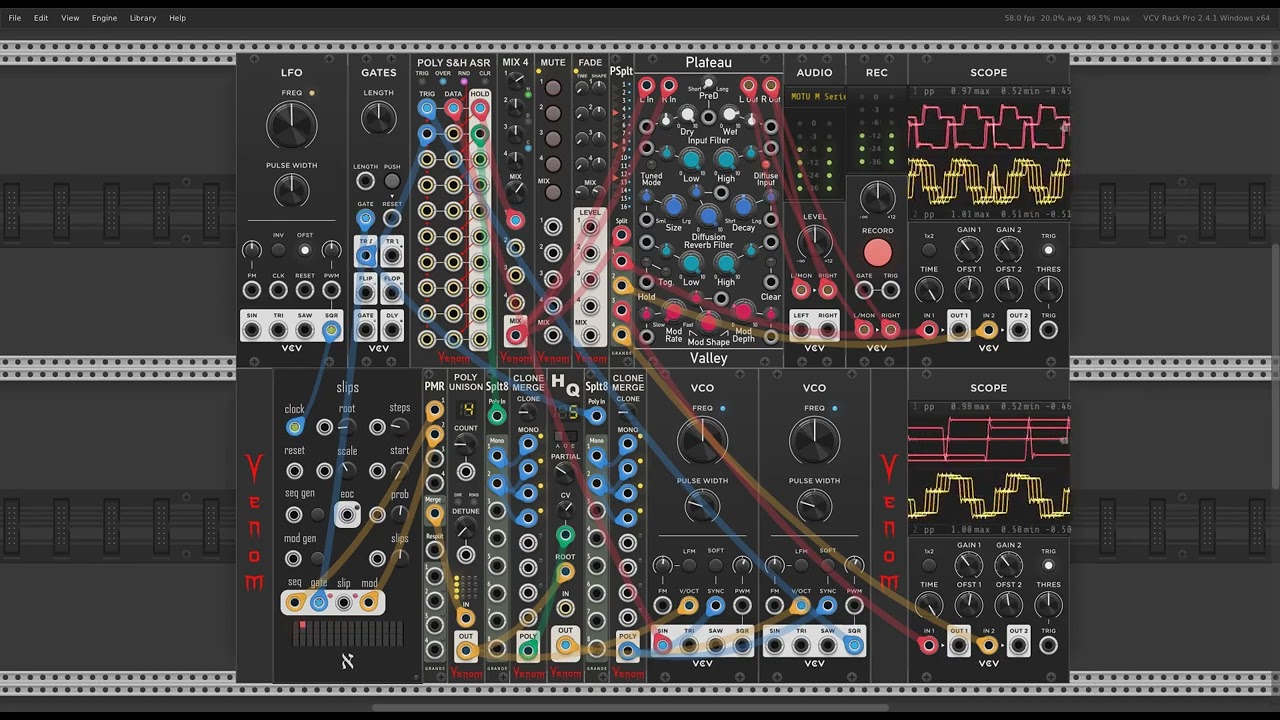
Task: Click the slips module gate output jack
Action: 319,602
